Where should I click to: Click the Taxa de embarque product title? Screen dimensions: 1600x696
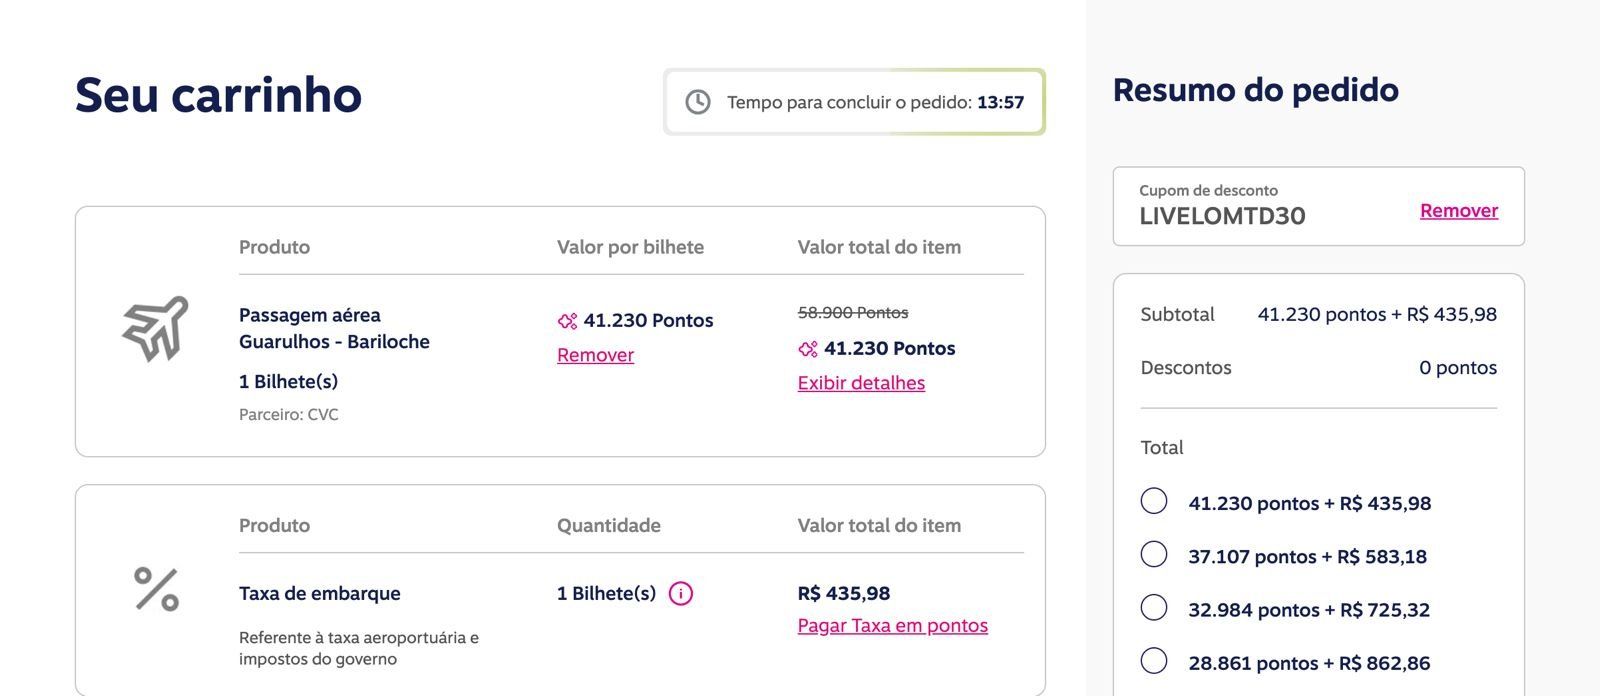coord(319,593)
